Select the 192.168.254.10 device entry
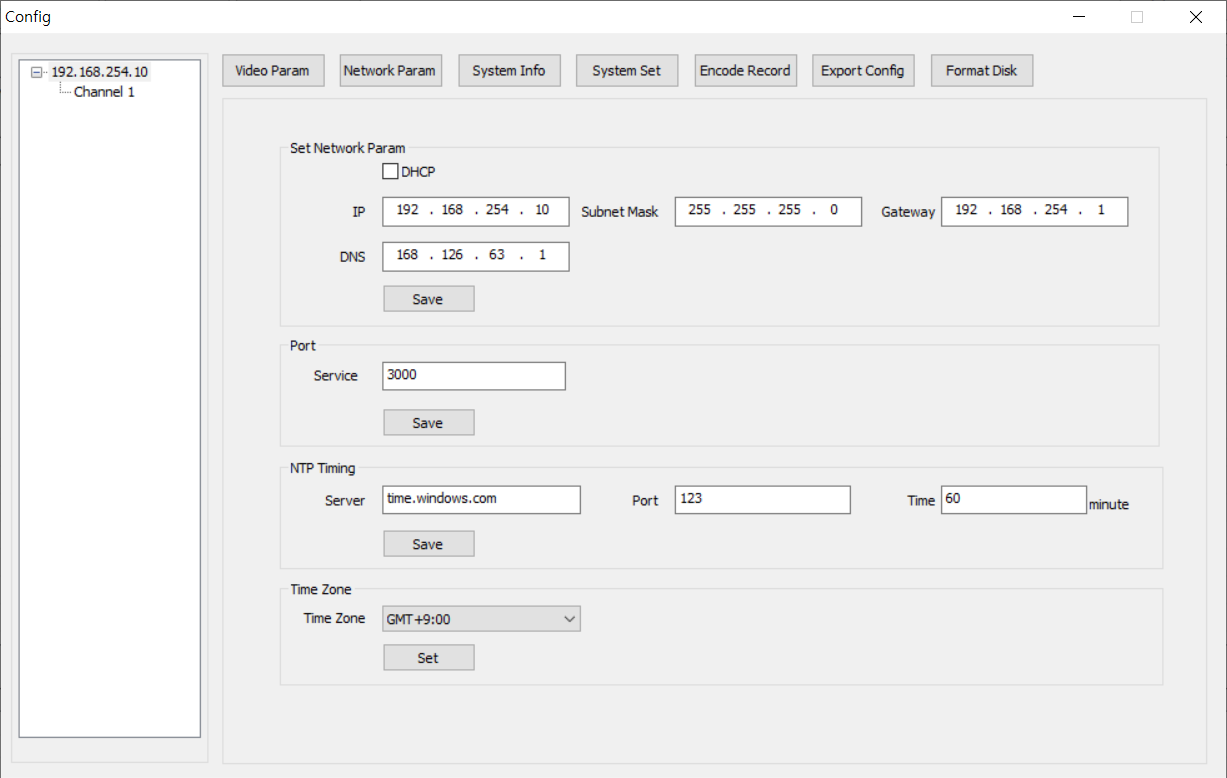1227x778 pixels. [x=100, y=72]
